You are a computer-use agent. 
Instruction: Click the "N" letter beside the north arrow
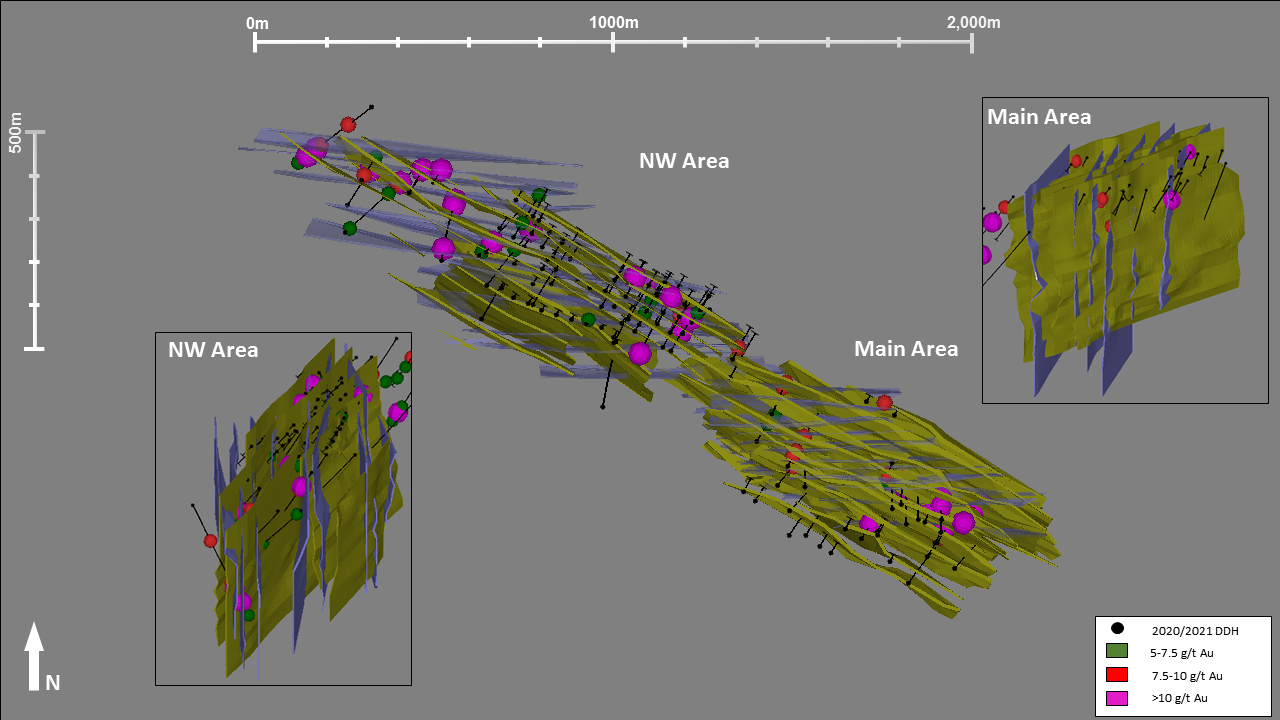(53, 682)
